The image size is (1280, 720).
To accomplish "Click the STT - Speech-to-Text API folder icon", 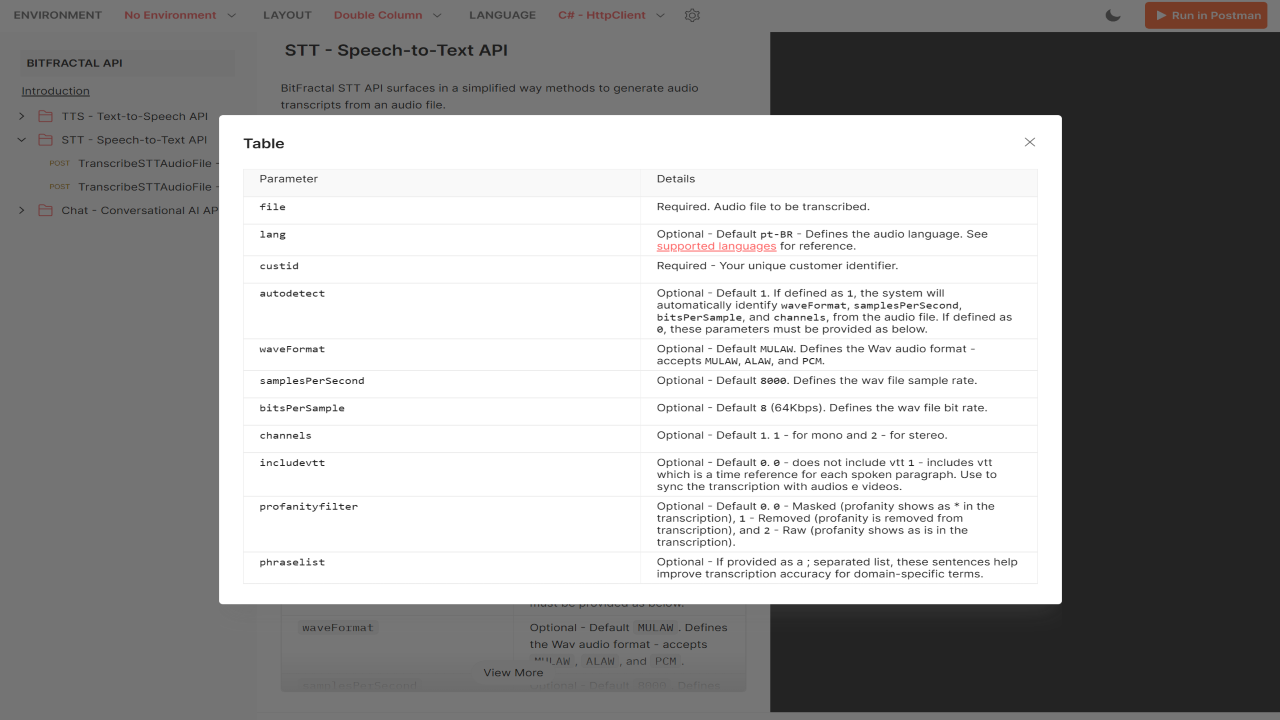I will point(45,140).
